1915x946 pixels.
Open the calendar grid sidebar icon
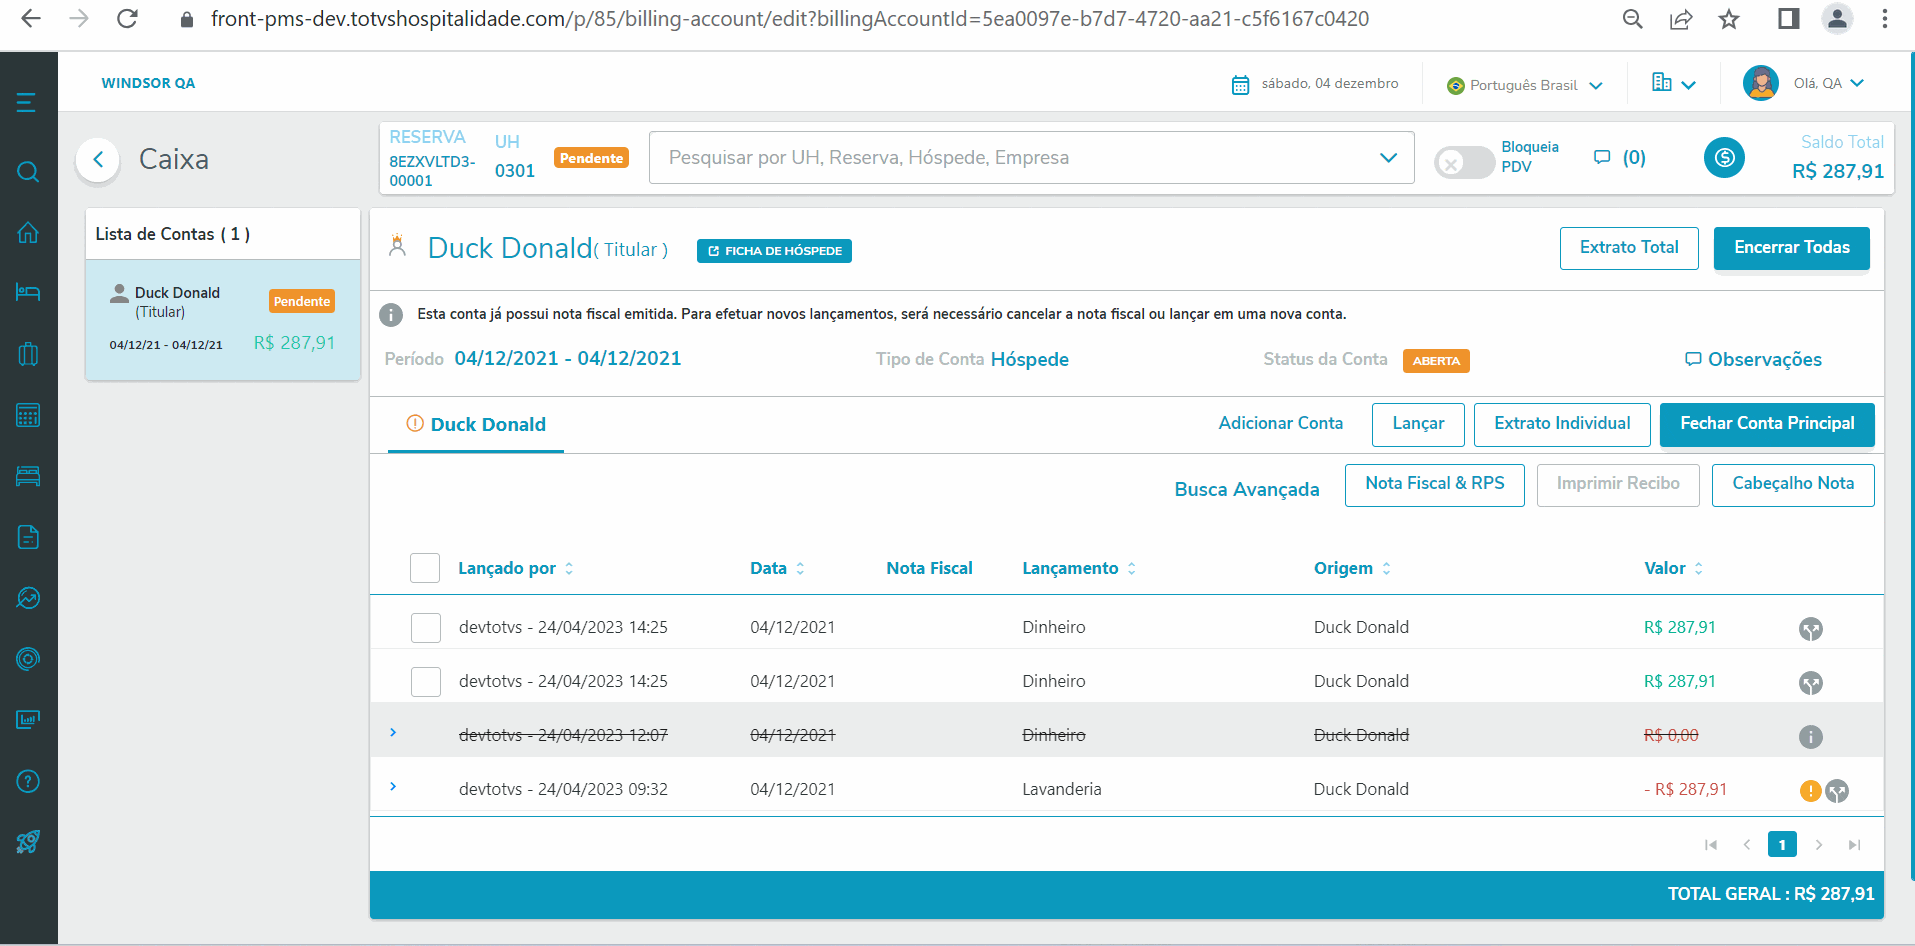(28, 415)
